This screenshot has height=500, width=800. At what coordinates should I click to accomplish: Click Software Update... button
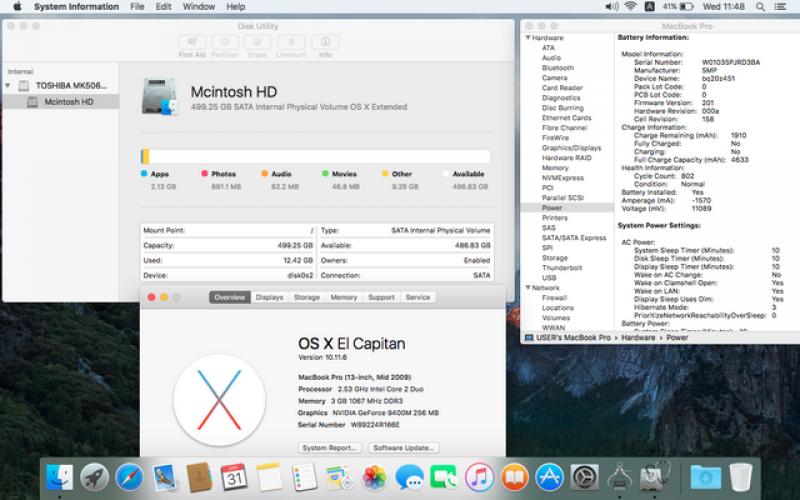point(404,447)
